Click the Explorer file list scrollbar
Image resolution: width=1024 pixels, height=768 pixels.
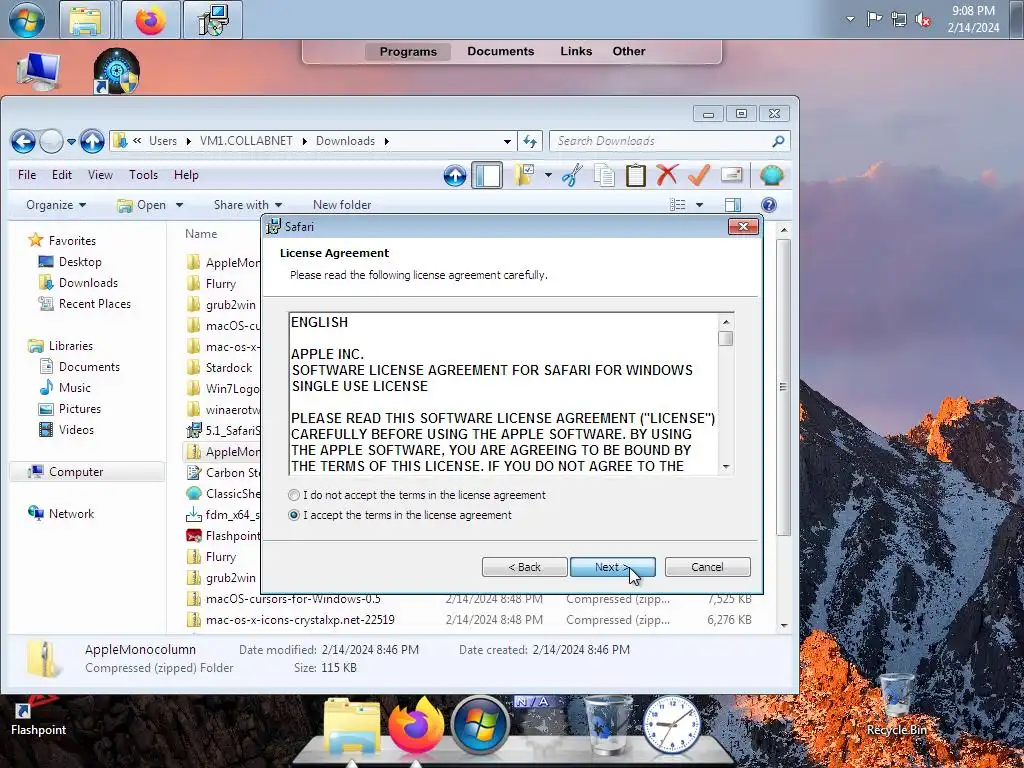(784, 387)
